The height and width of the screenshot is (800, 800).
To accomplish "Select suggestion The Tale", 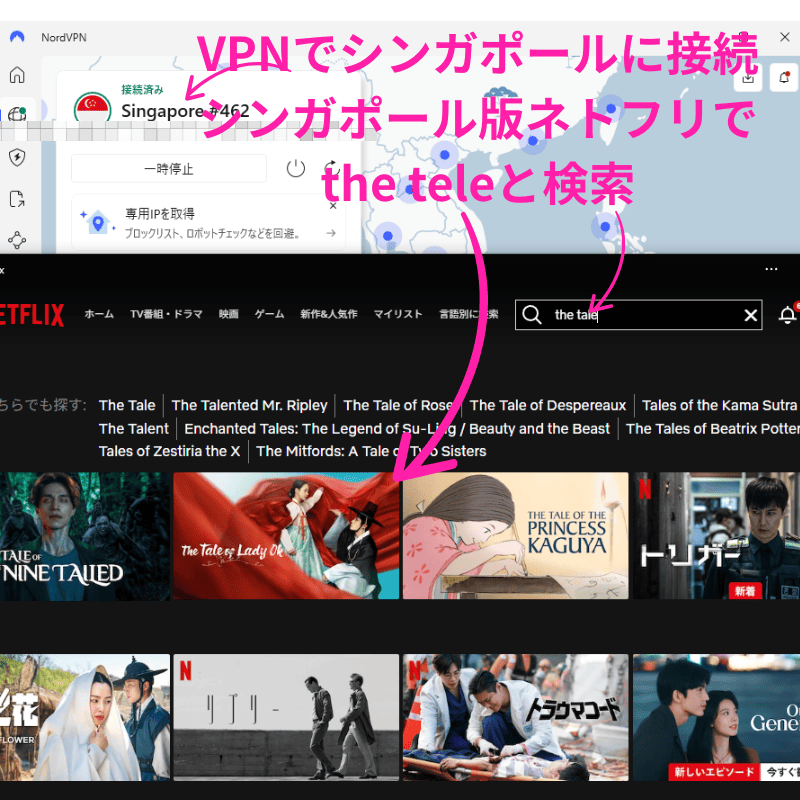I will [x=127, y=405].
